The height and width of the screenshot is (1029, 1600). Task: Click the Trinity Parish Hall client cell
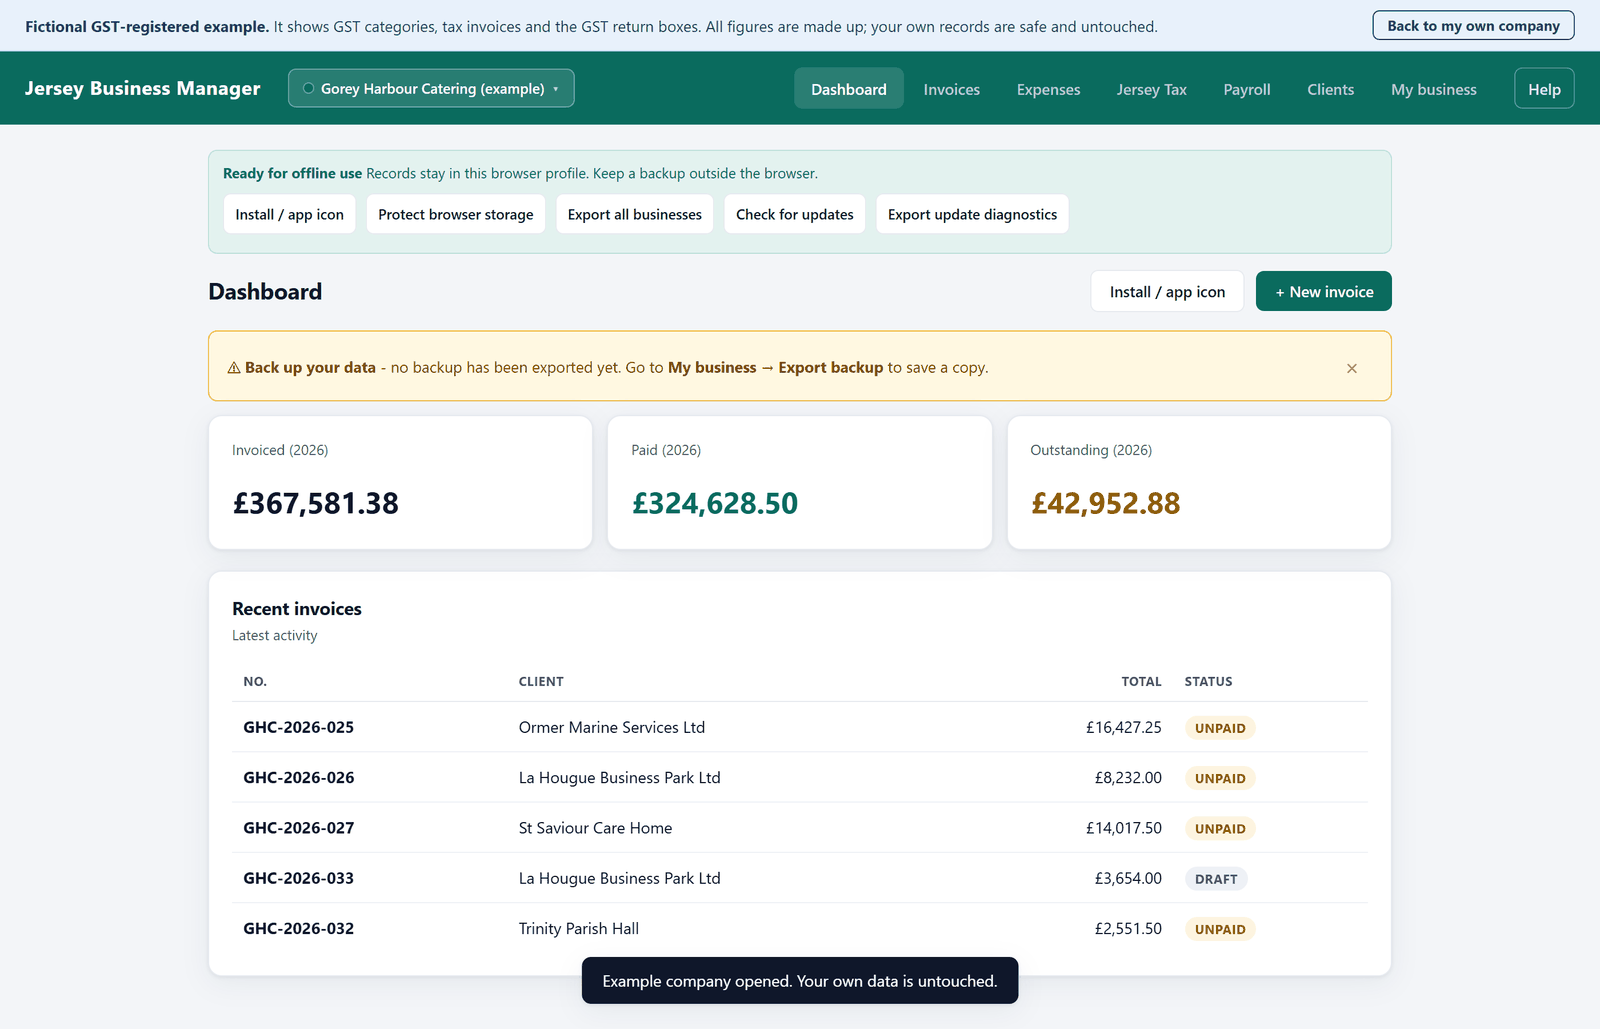578,928
